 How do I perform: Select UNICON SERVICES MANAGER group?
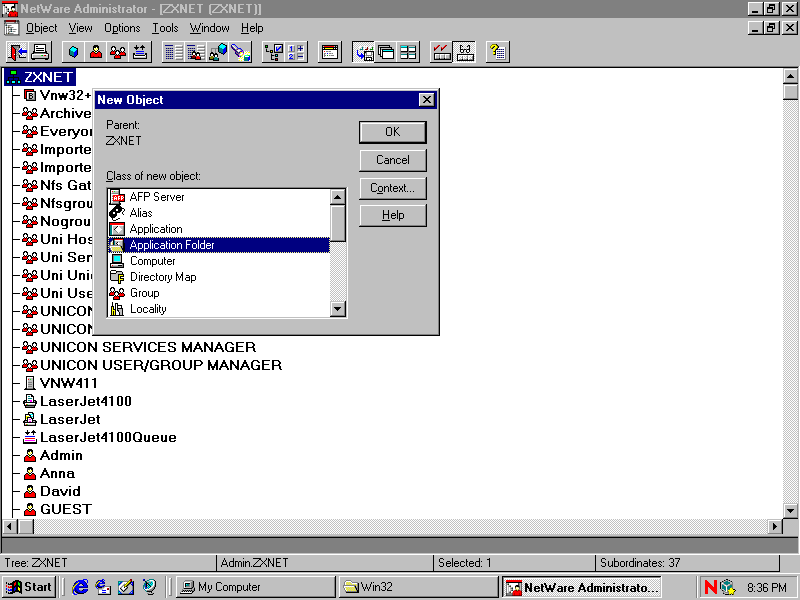point(139,347)
